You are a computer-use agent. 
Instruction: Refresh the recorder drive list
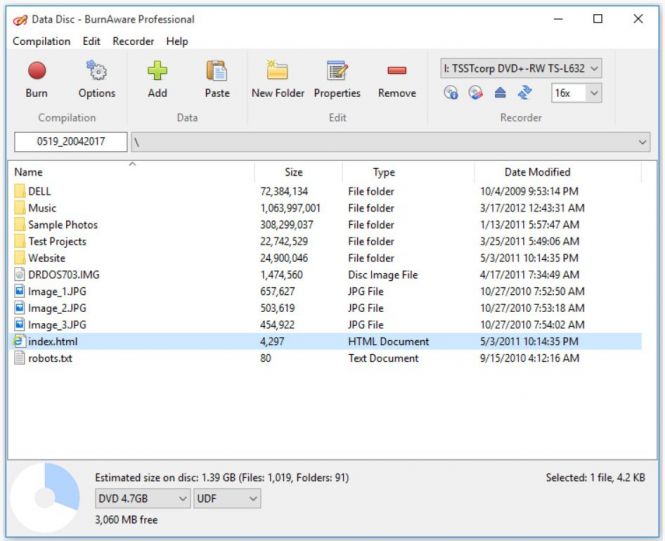pos(523,93)
